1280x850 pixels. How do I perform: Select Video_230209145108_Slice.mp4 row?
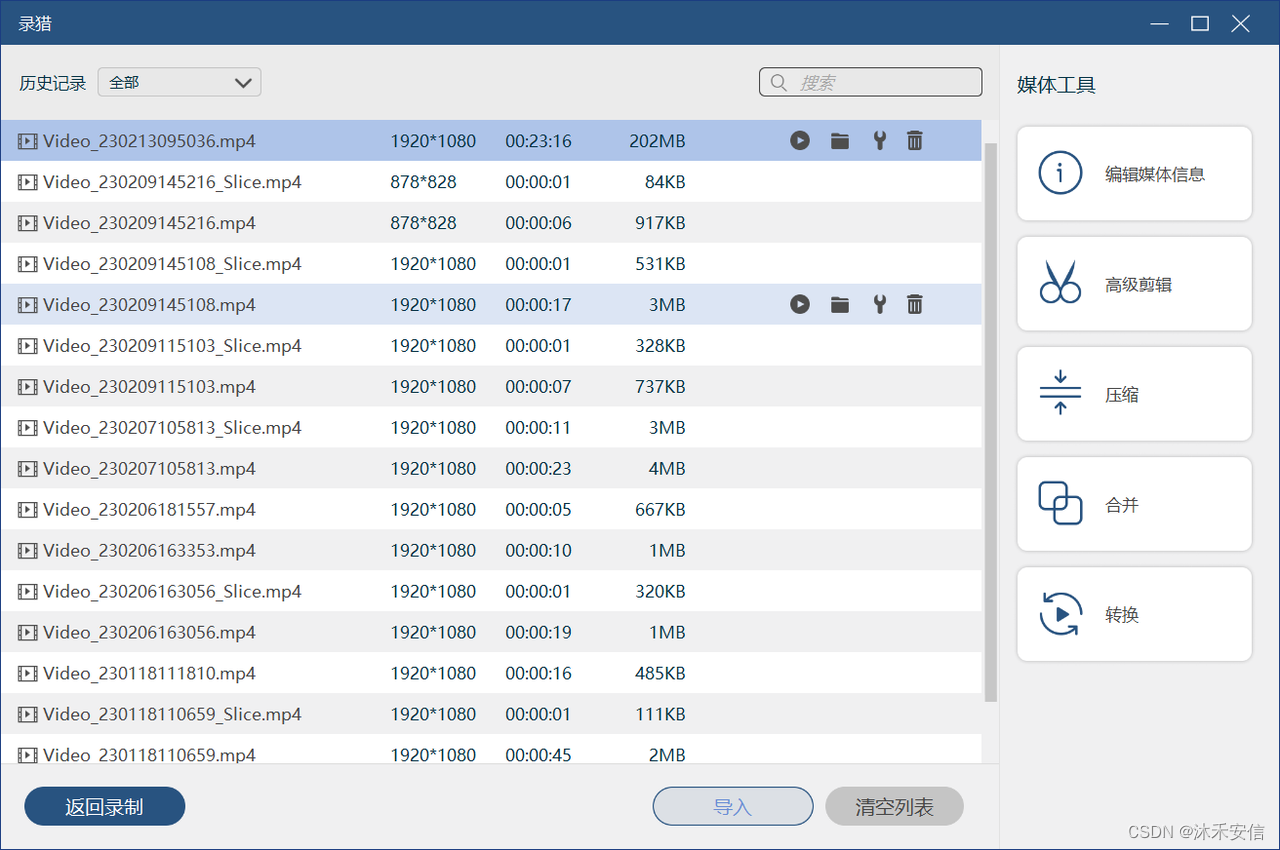(x=490, y=264)
